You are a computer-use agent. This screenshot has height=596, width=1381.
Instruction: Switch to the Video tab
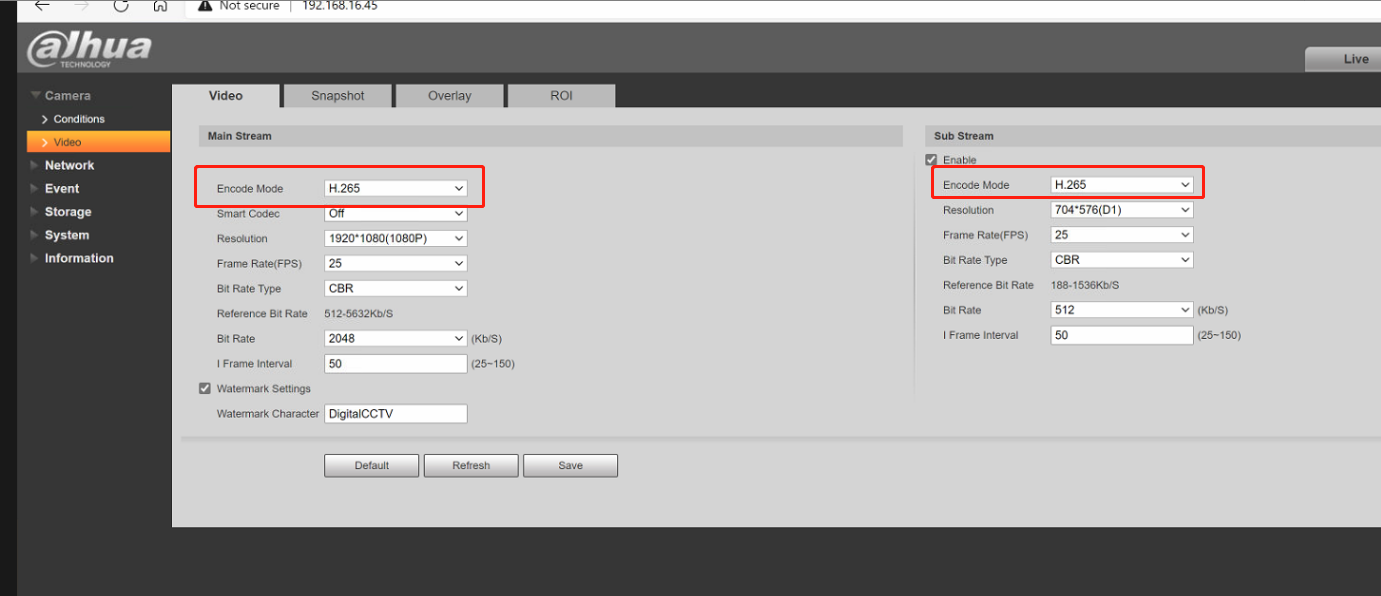[226, 96]
